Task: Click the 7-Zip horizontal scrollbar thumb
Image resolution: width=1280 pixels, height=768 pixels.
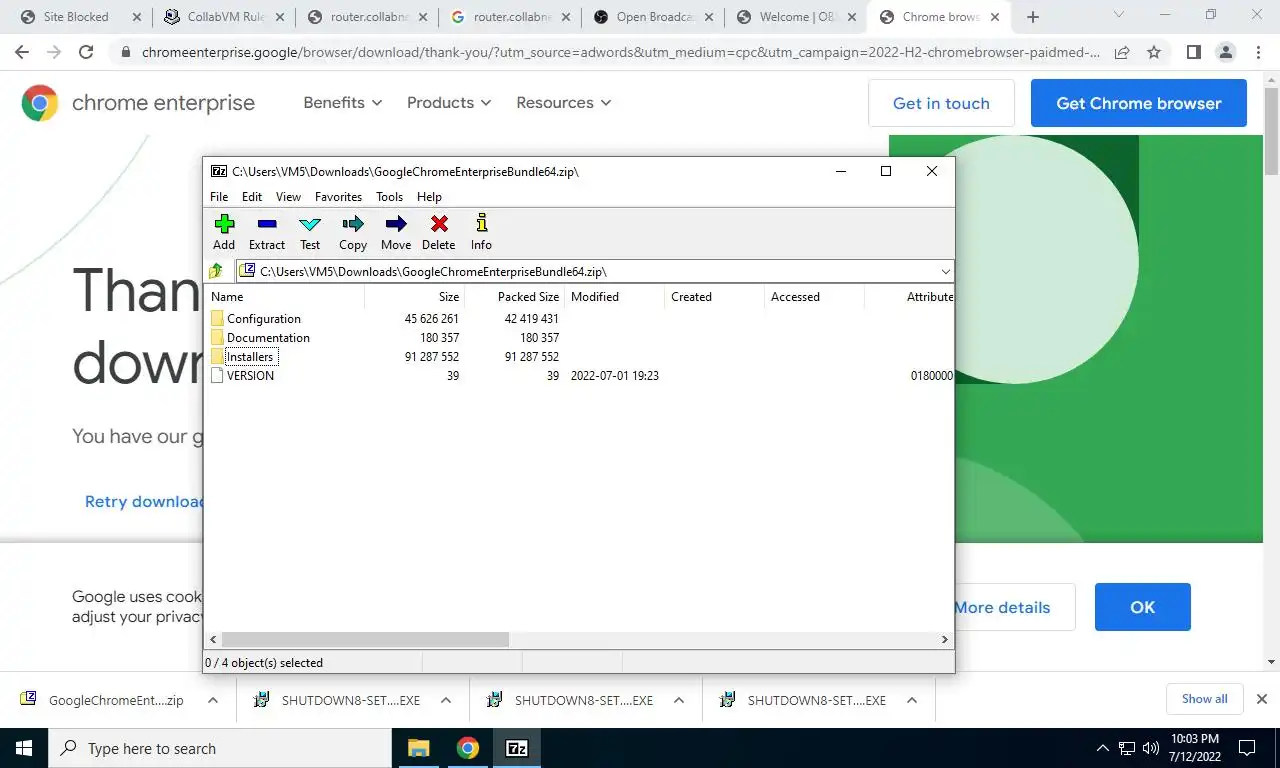Action: [x=365, y=639]
